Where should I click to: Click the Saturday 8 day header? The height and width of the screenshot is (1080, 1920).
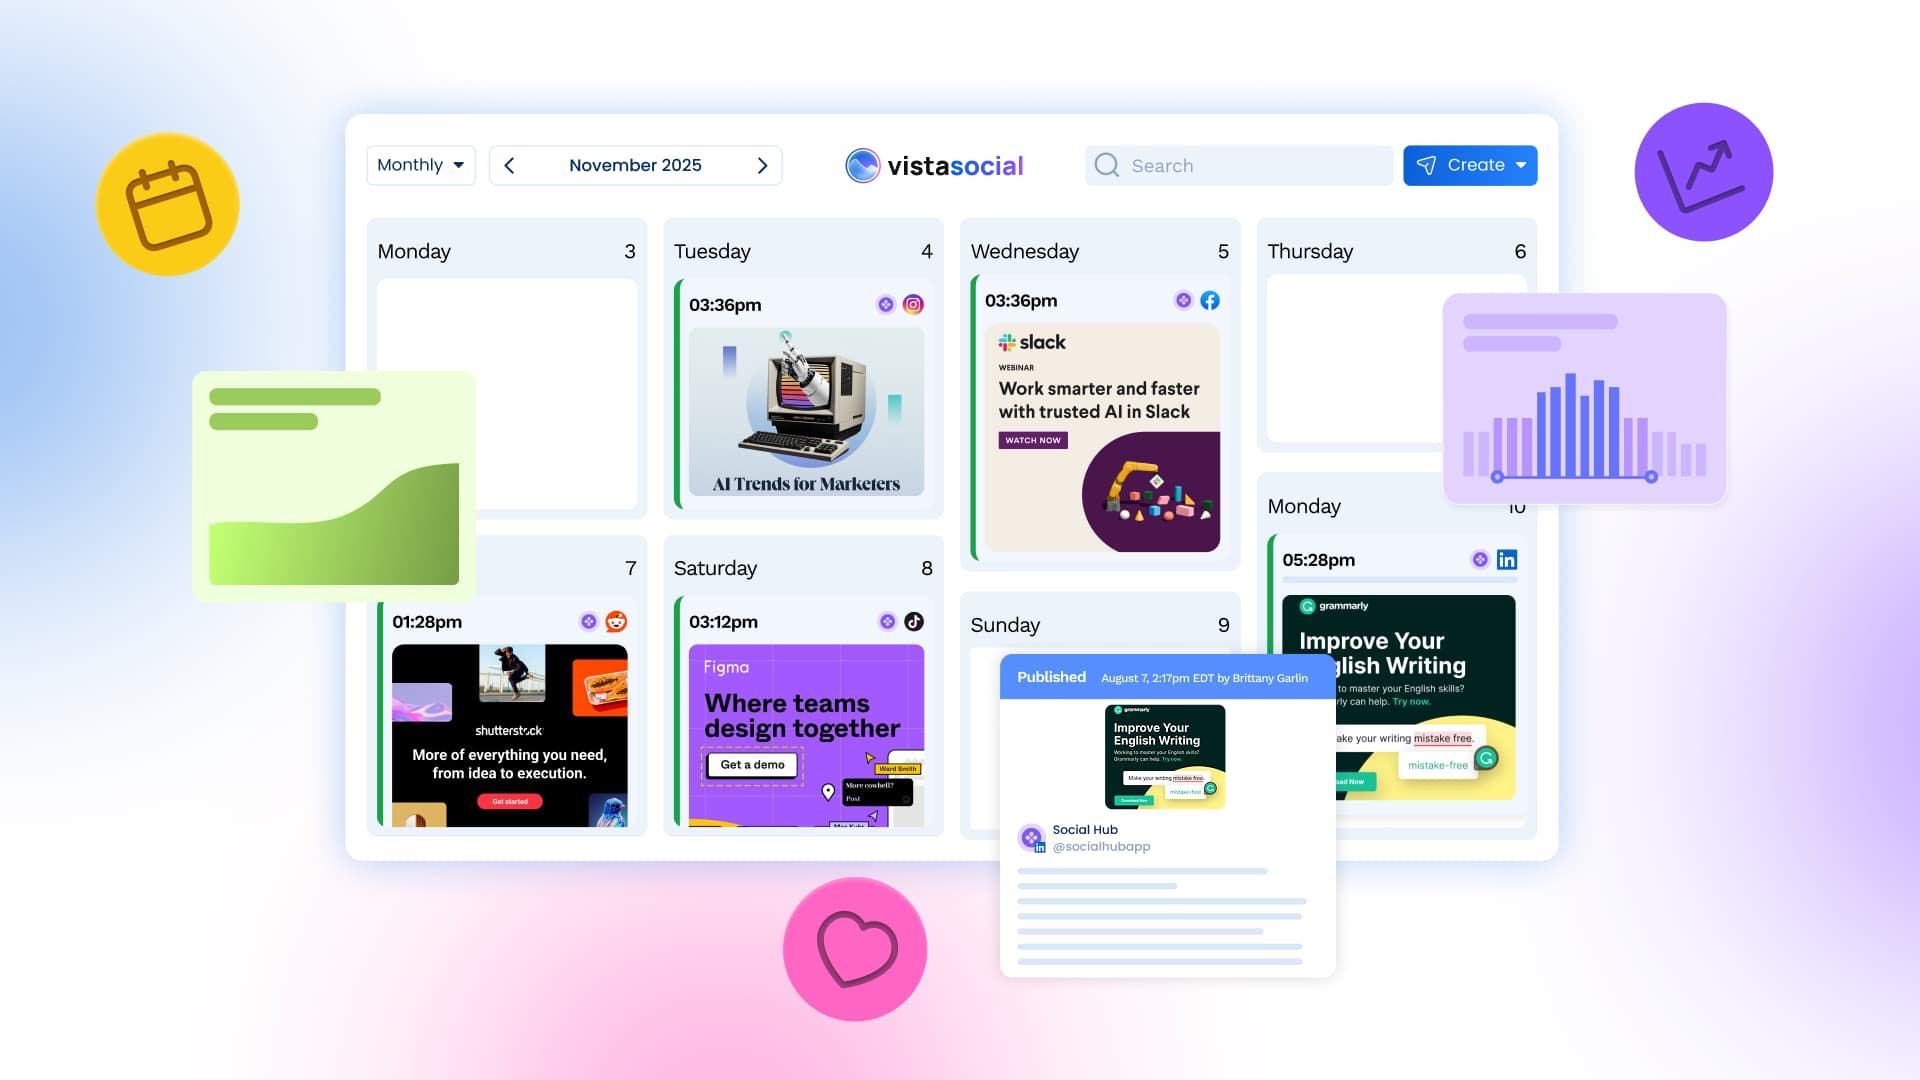pos(803,568)
